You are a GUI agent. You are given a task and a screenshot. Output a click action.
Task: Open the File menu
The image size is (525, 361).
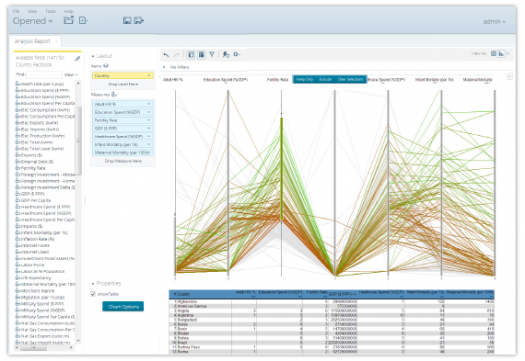pos(16,11)
